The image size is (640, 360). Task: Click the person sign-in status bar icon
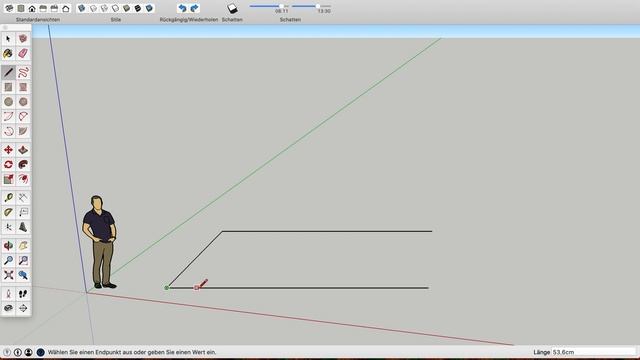28,352
